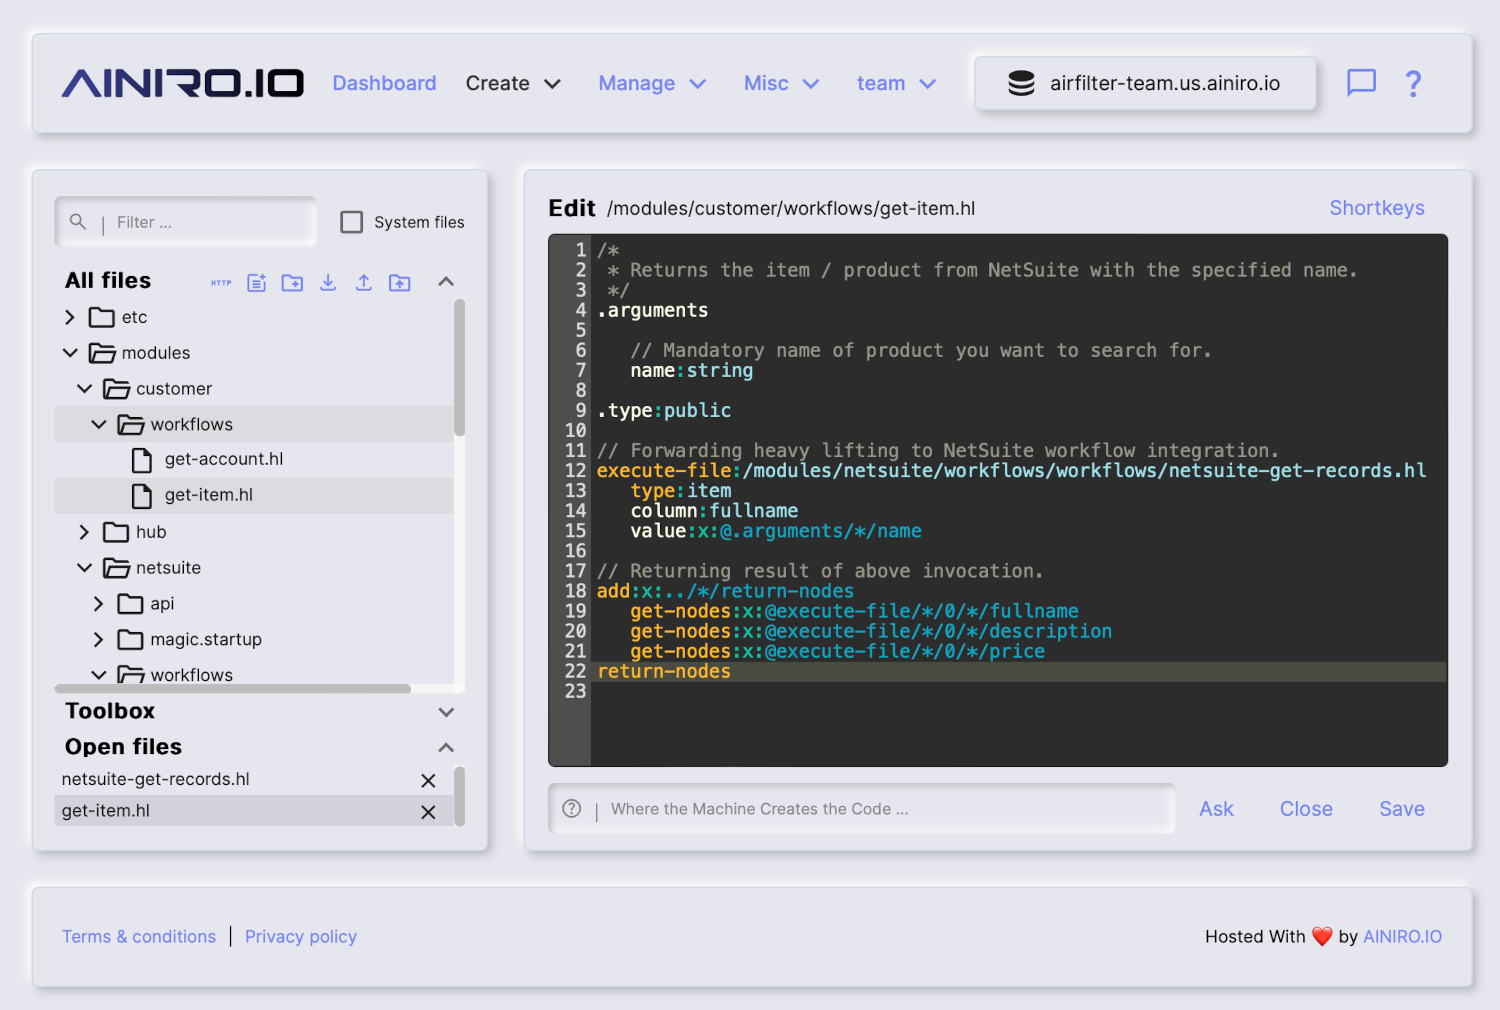Expand the magic.startup folder
Image resolution: width=1500 pixels, height=1010 pixels.
(98, 639)
